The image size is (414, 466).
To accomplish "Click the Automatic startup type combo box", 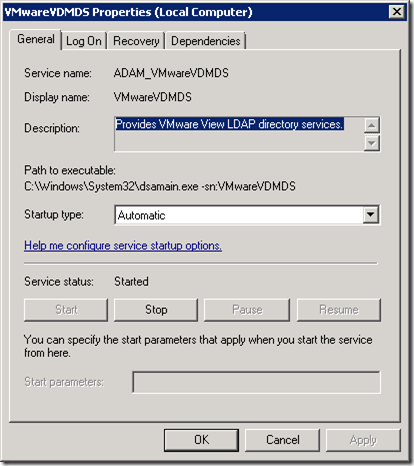I will pos(247,215).
